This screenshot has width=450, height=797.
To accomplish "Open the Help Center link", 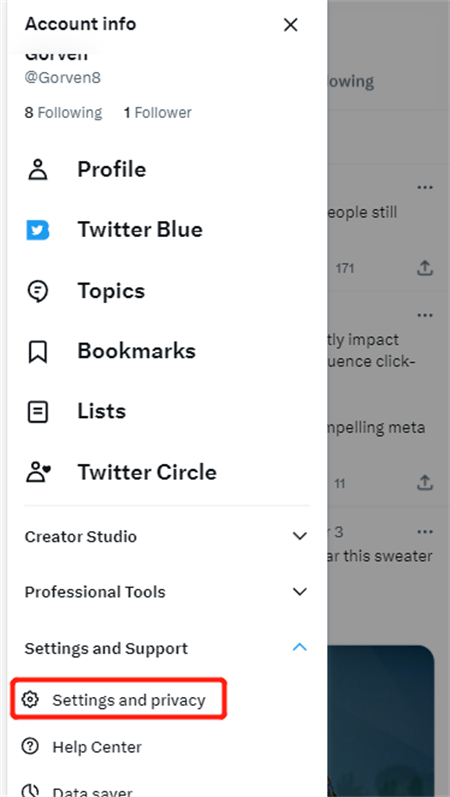I will tap(97, 747).
